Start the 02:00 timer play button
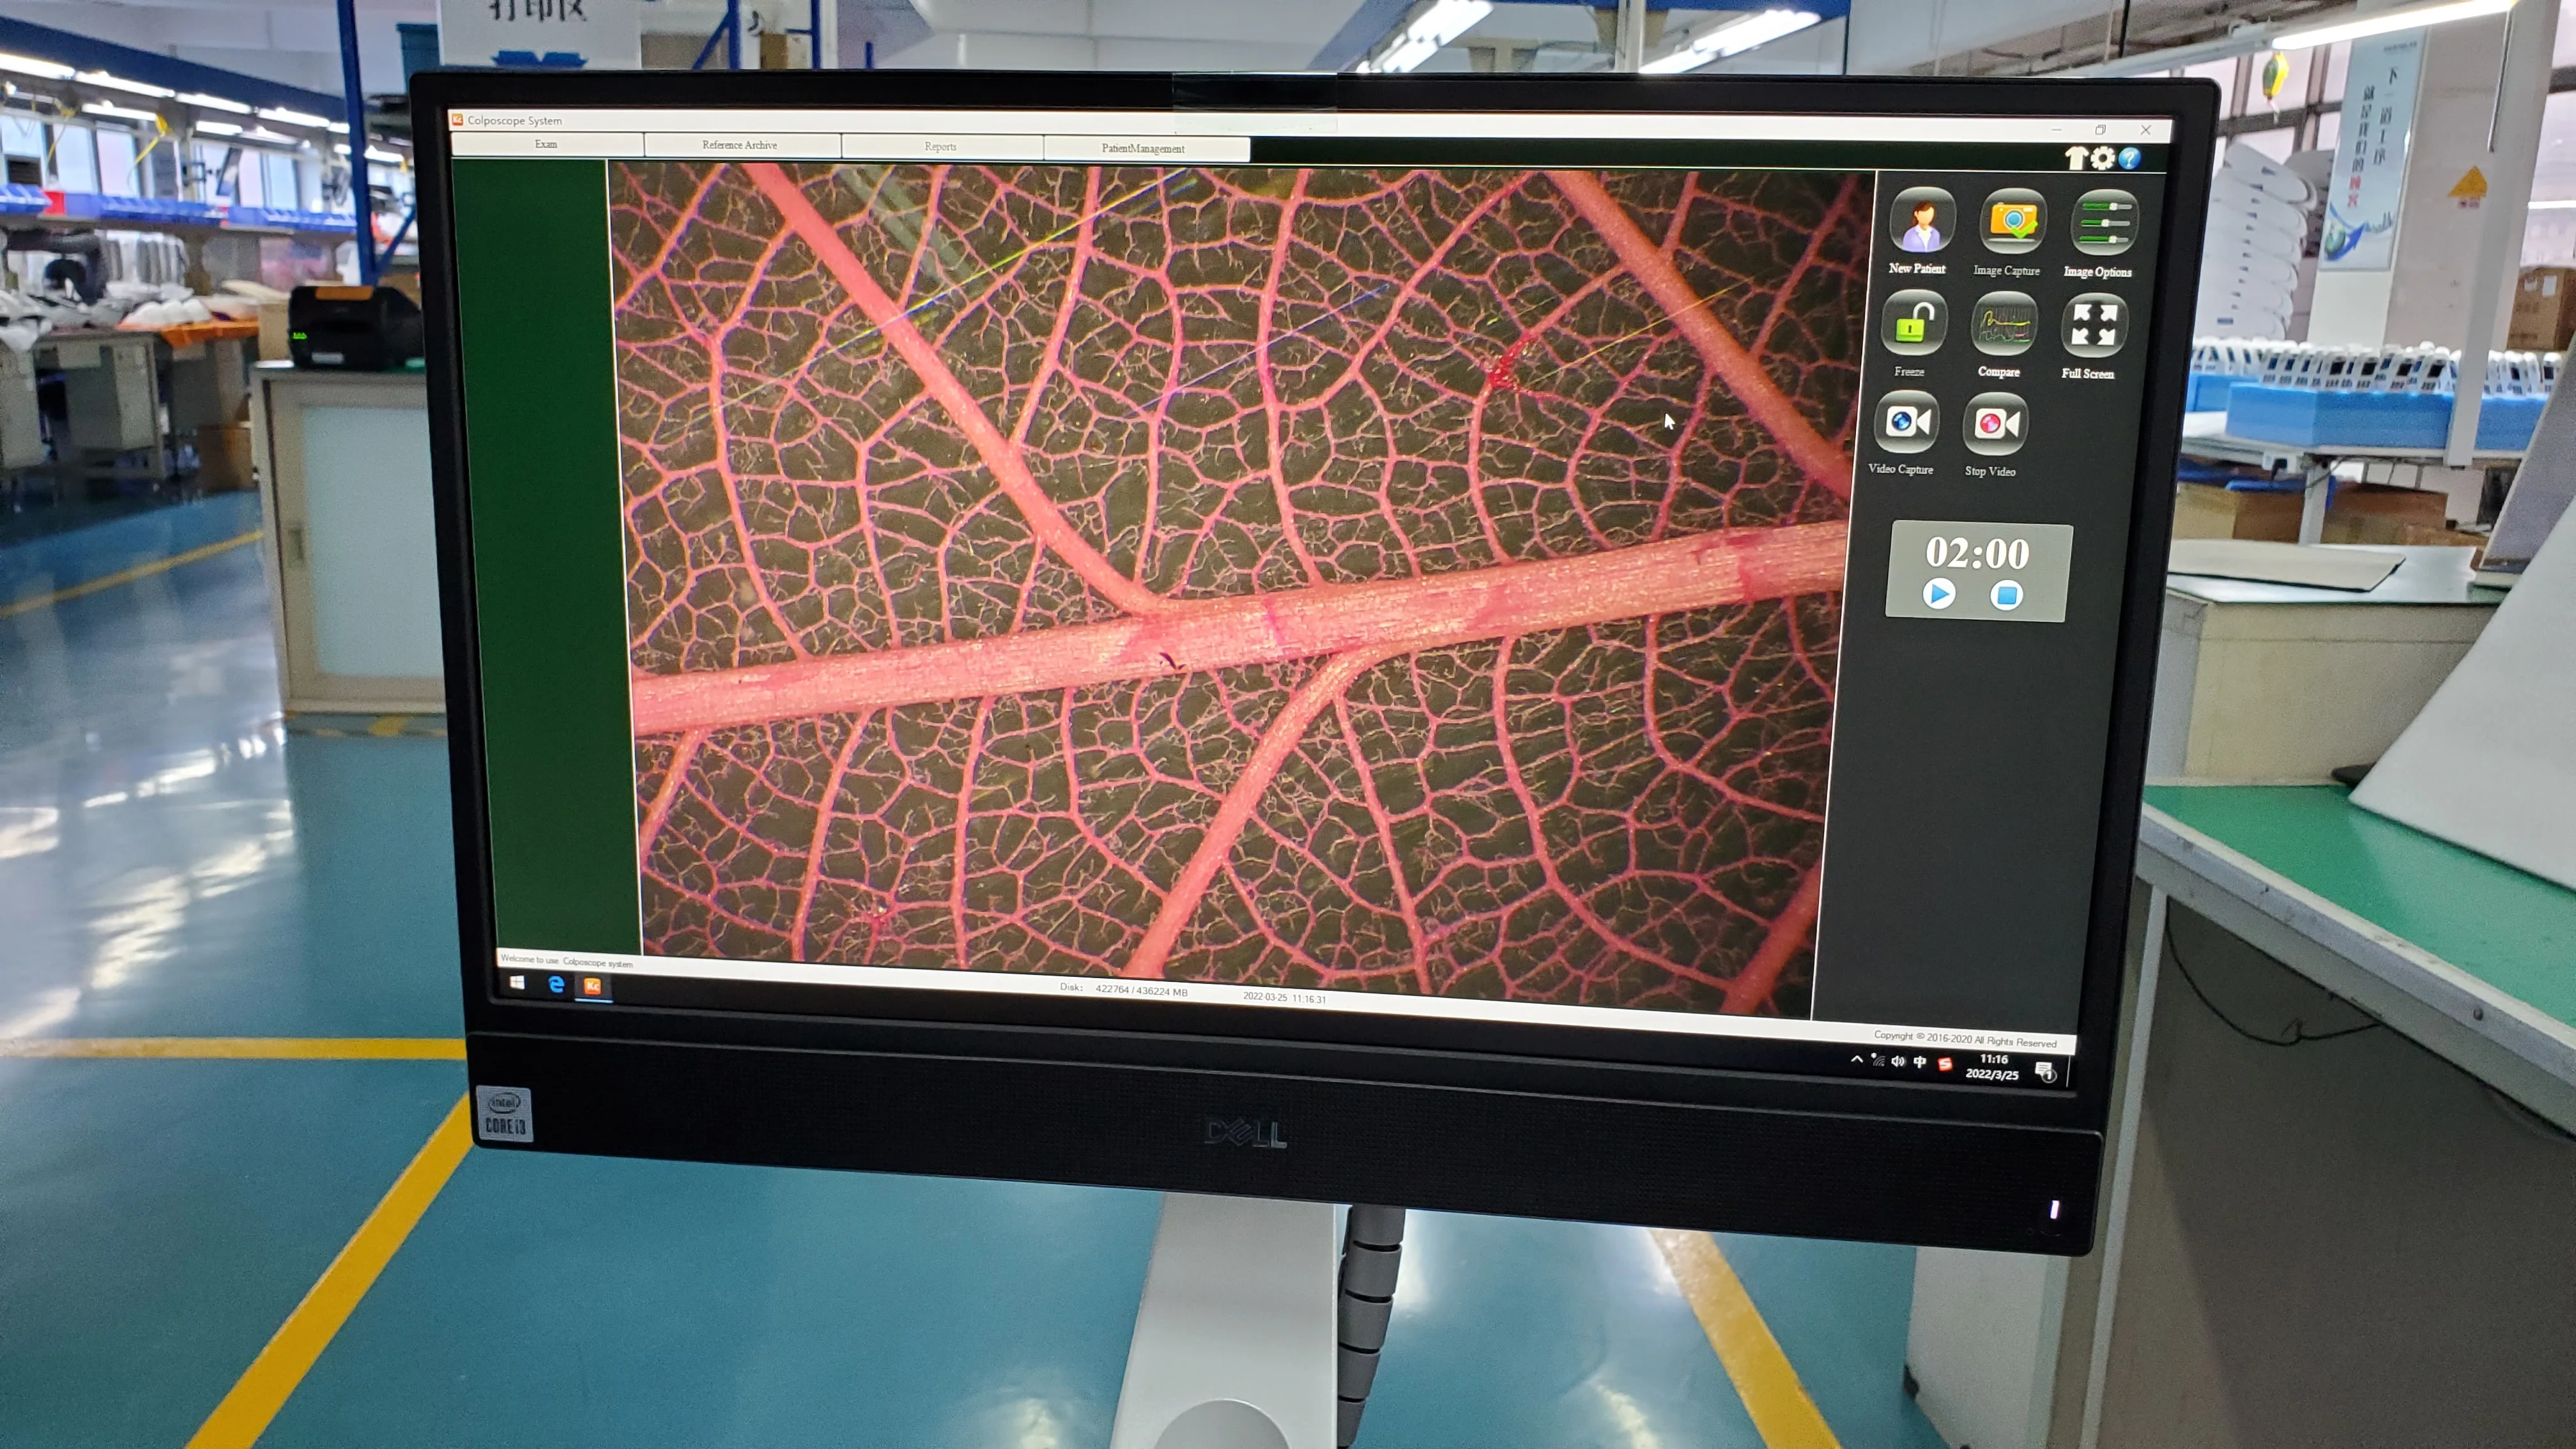The image size is (2576, 1449). pyautogui.click(x=1939, y=594)
